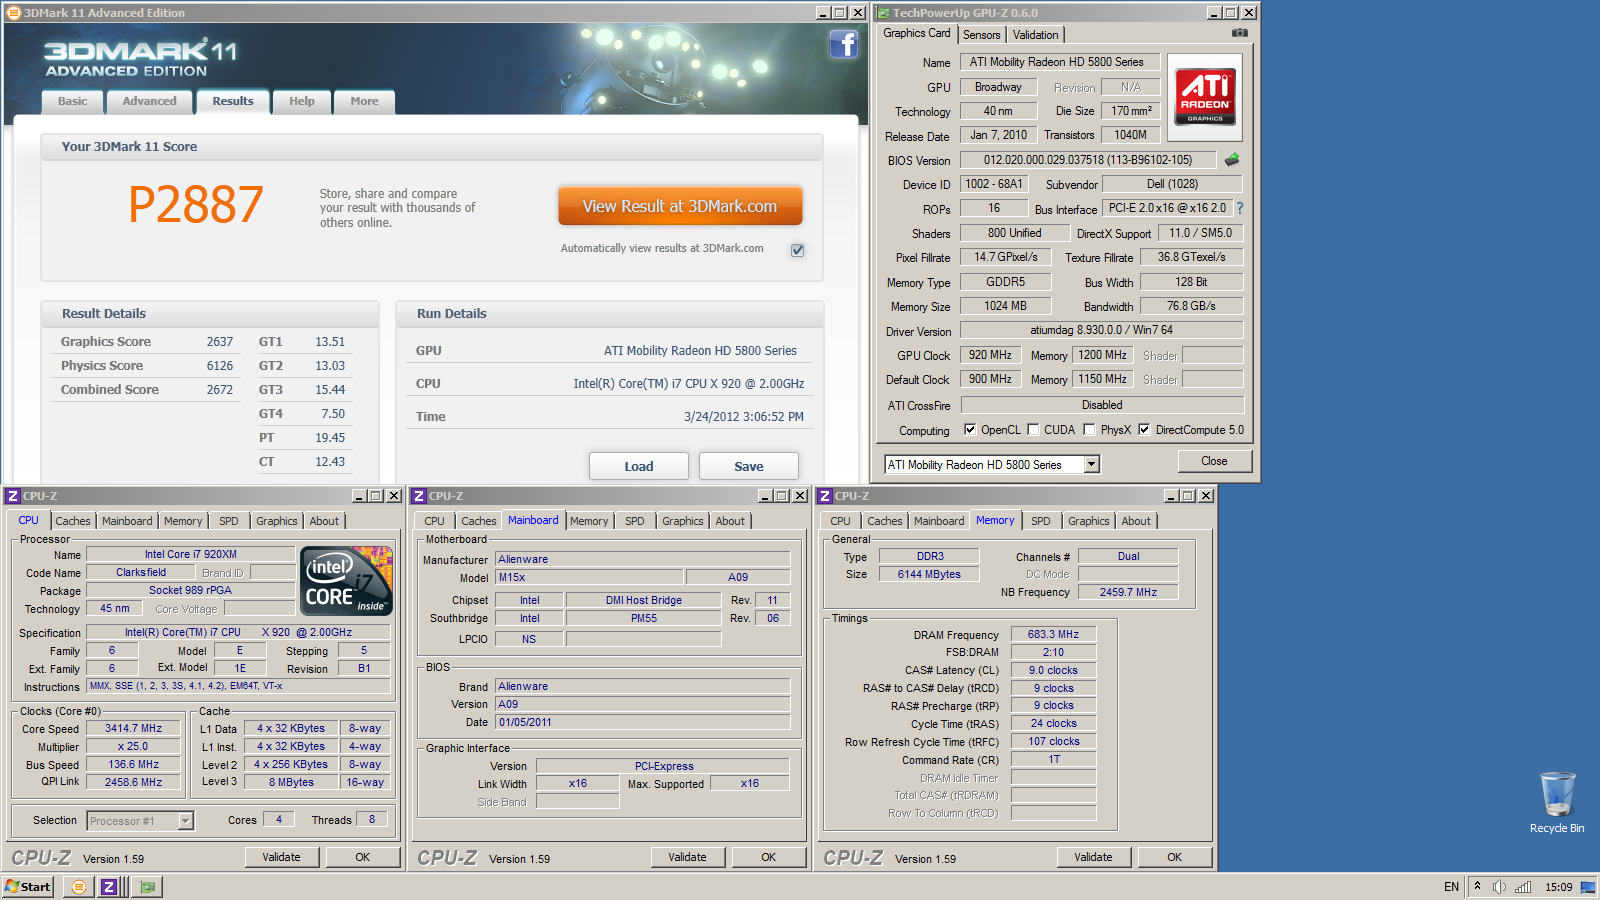Switch to Sensors tab in GPU-Z
Viewport: 1600px width, 900px height.
(x=981, y=35)
